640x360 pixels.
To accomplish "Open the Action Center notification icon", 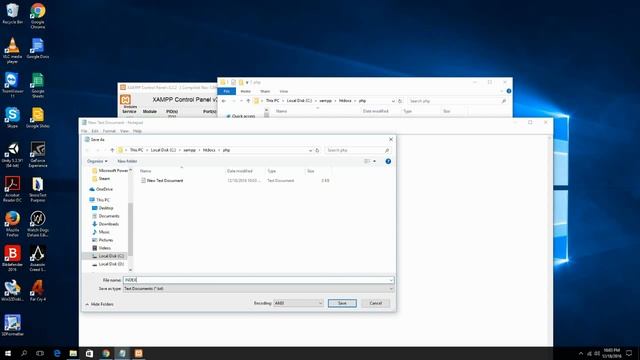I will 629,353.
